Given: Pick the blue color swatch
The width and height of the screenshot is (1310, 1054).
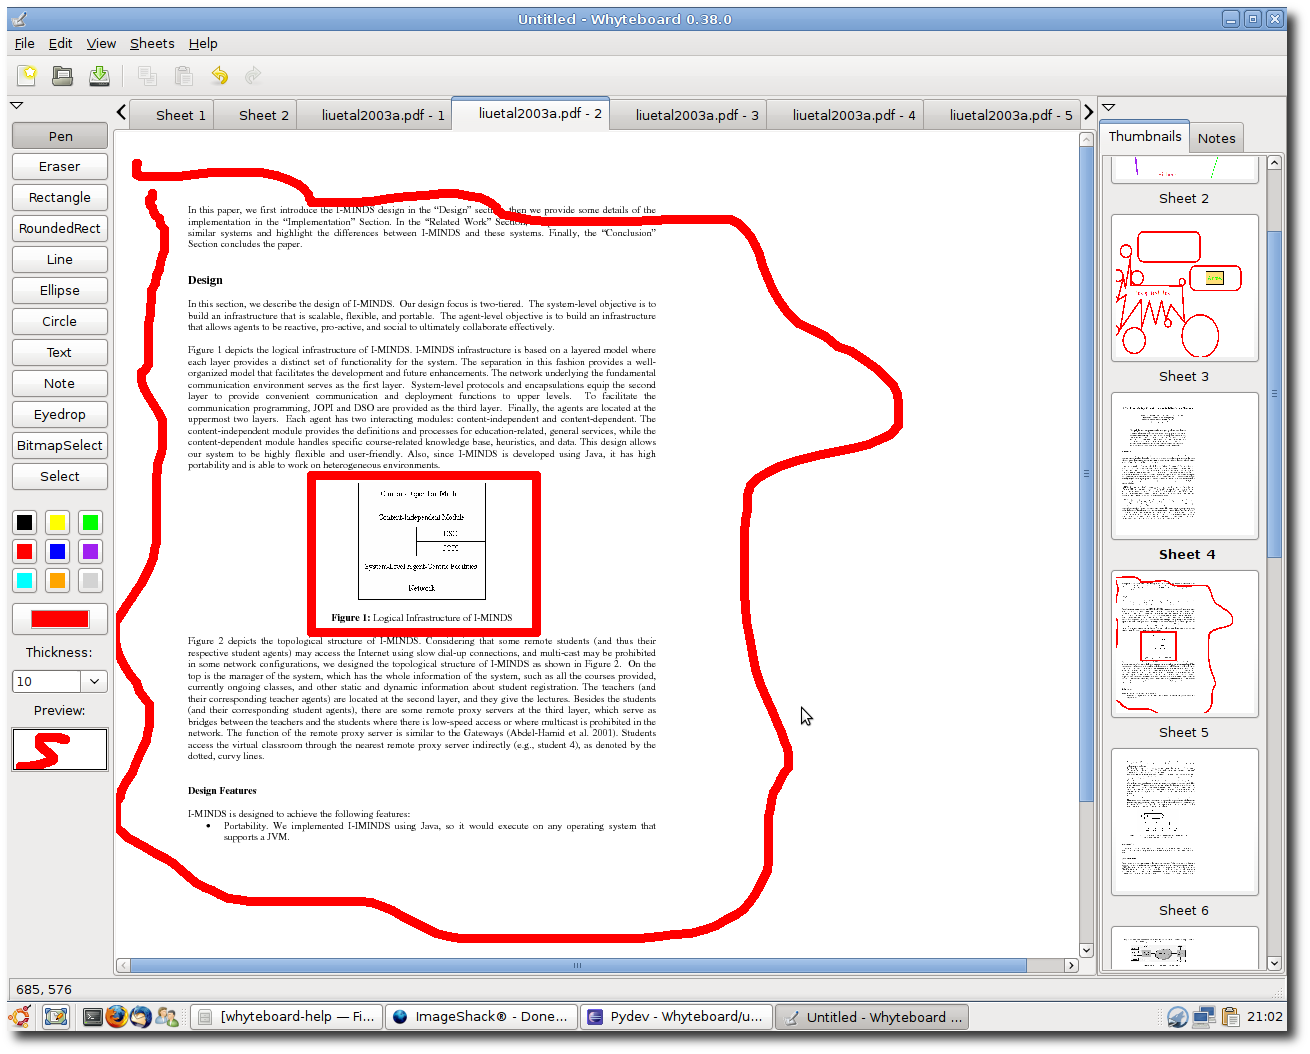Looking at the screenshot, I should click(x=58, y=551).
